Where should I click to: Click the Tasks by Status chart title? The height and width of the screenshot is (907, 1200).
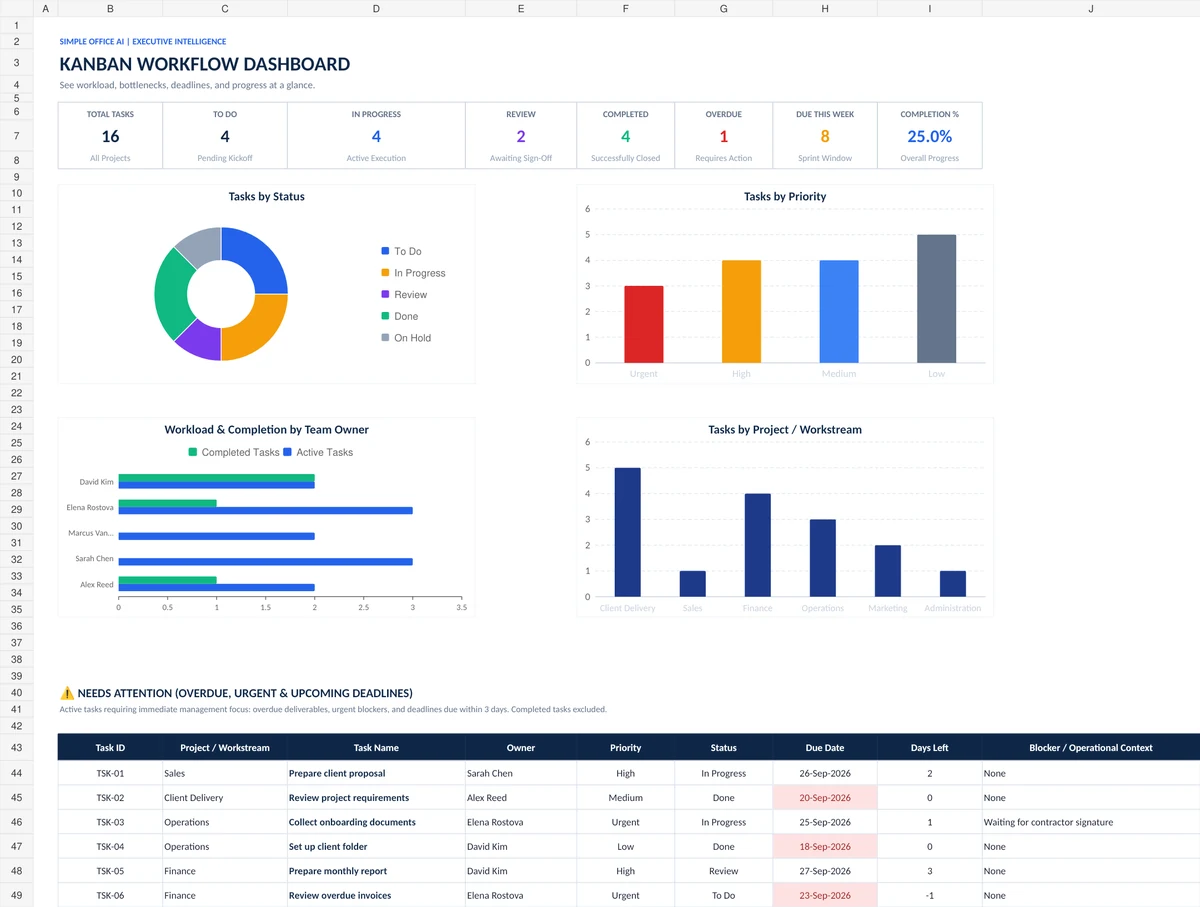[267, 197]
